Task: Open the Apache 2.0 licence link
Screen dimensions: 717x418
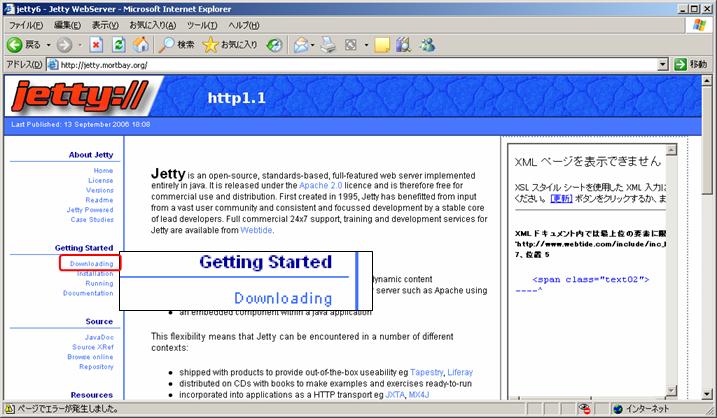Action: [321, 185]
